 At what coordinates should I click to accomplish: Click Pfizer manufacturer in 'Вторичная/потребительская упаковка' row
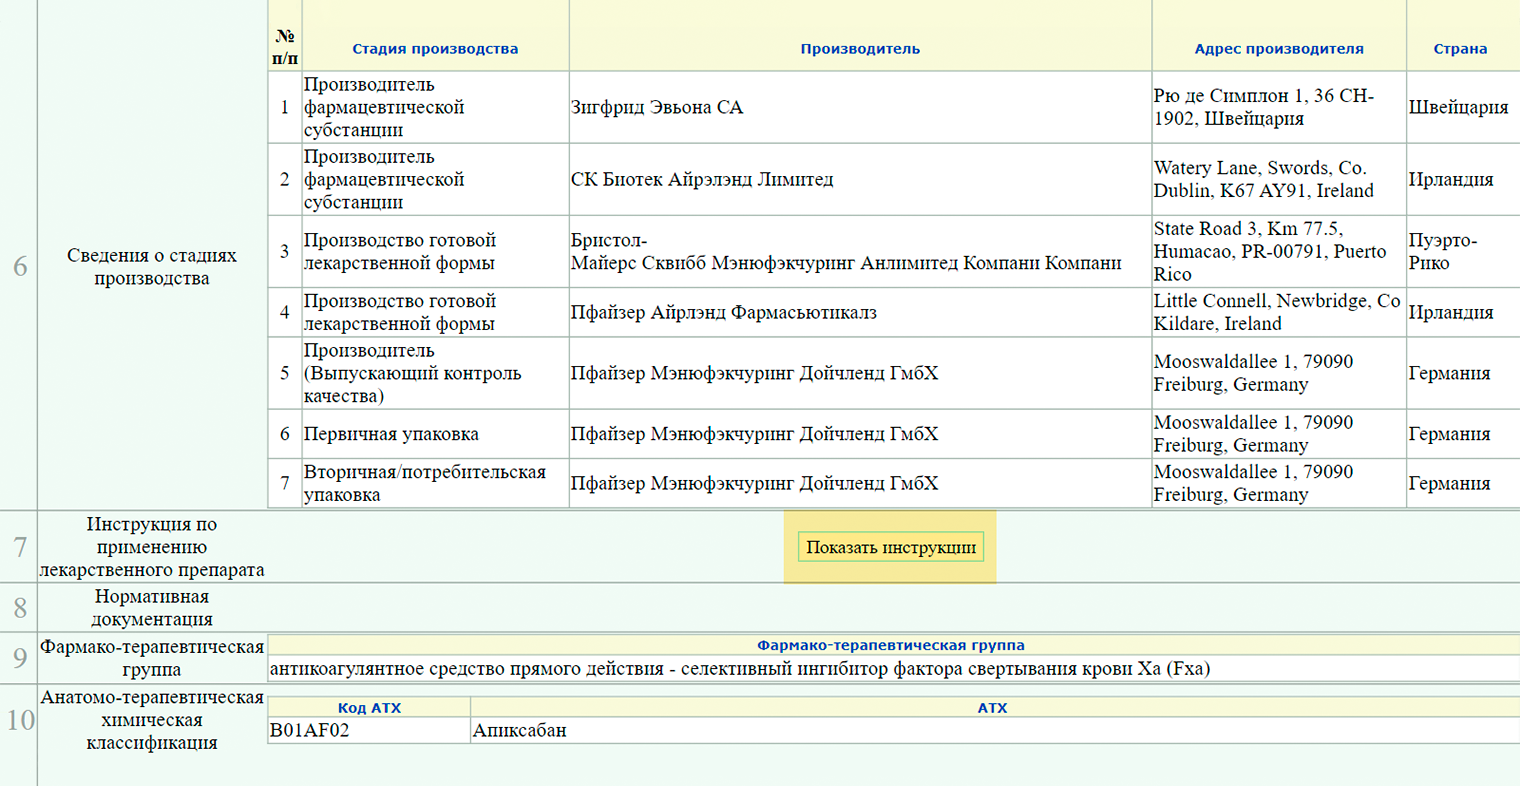click(755, 483)
